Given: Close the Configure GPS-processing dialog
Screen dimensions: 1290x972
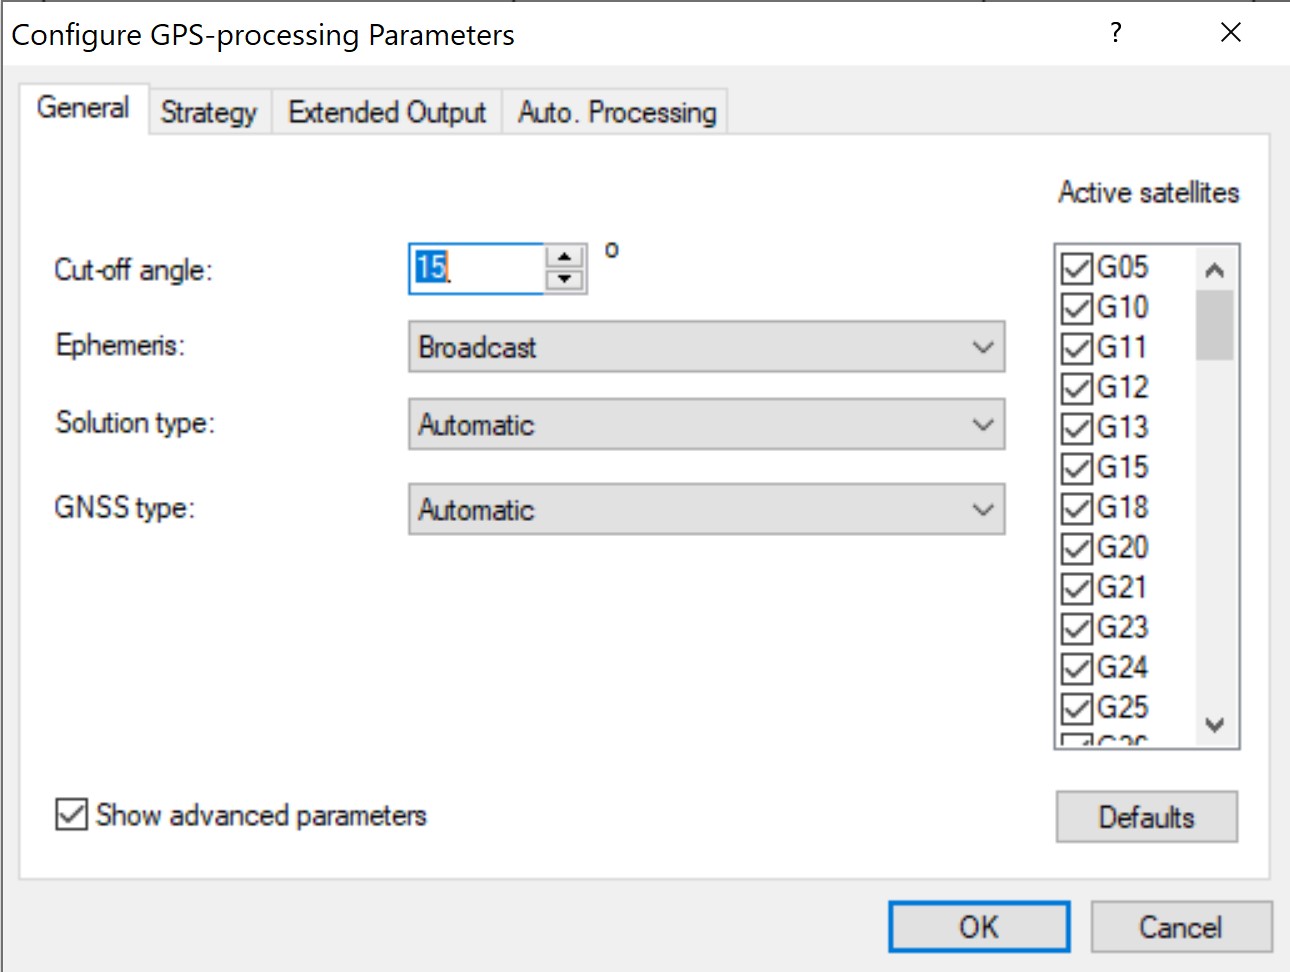Looking at the screenshot, I should coord(1231,33).
